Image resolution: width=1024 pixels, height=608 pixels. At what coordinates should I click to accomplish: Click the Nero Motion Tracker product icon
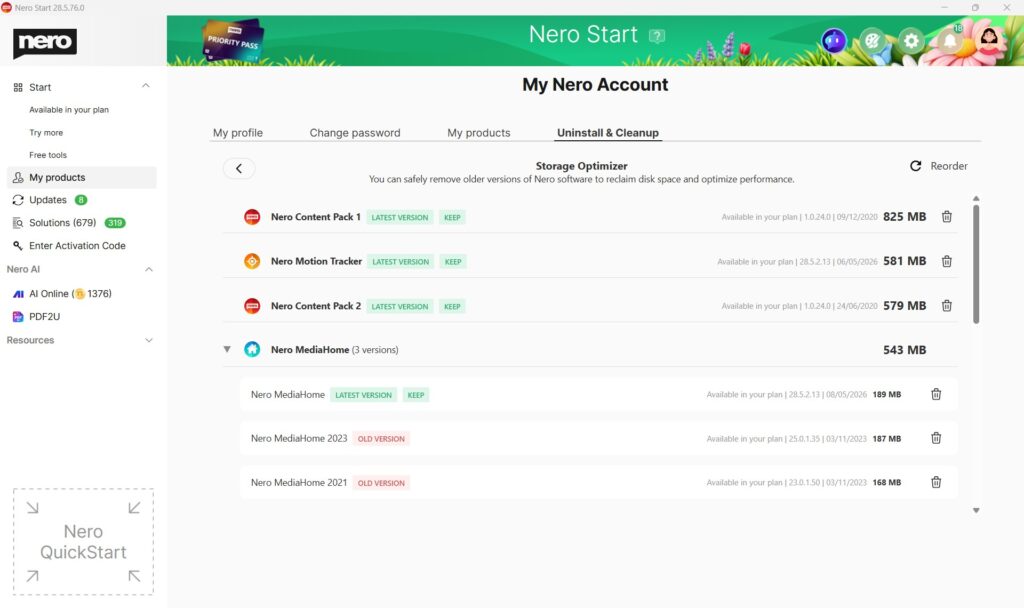point(252,261)
